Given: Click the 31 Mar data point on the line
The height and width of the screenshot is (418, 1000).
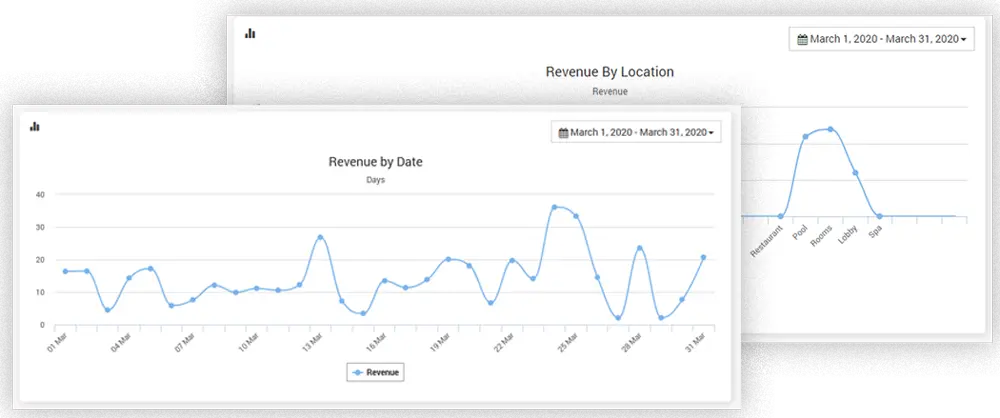Looking at the screenshot, I should coord(703,257).
